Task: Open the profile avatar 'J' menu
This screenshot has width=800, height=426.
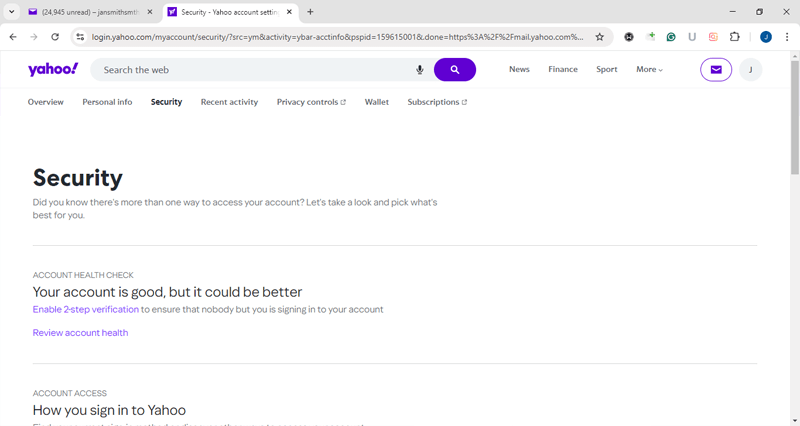Action: pyautogui.click(x=750, y=70)
